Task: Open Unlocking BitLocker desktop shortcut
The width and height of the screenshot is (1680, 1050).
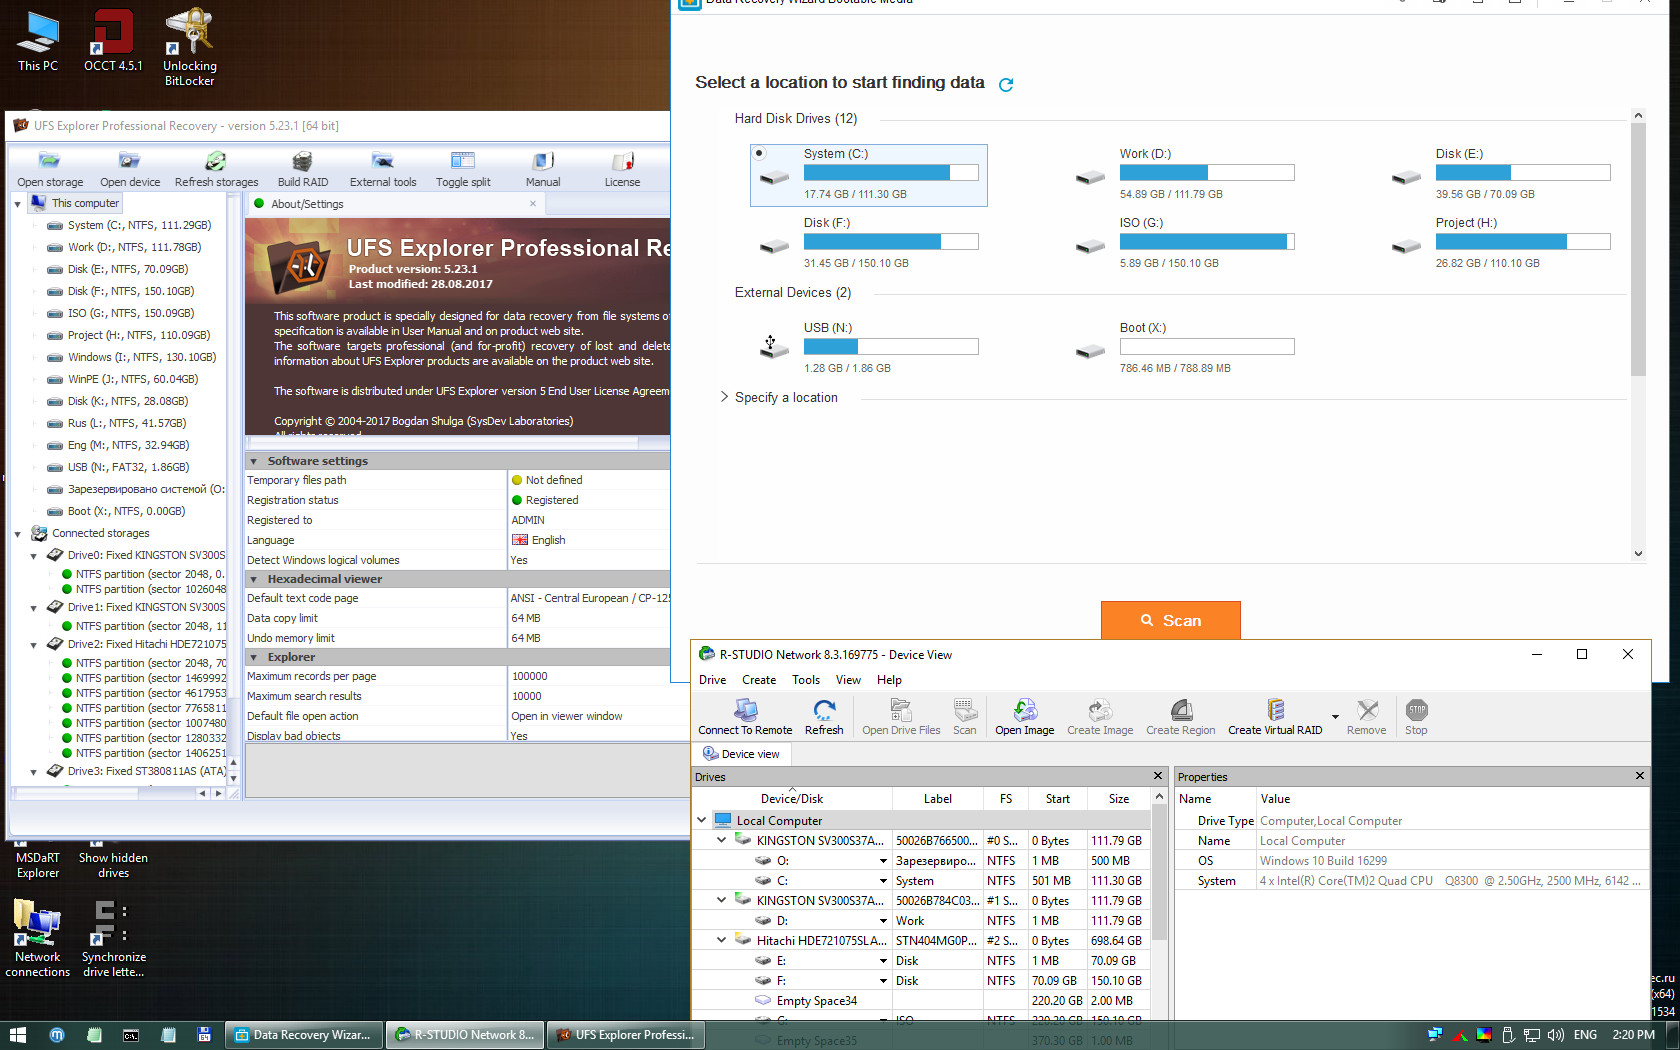Action: pyautogui.click(x=189, y=47)
